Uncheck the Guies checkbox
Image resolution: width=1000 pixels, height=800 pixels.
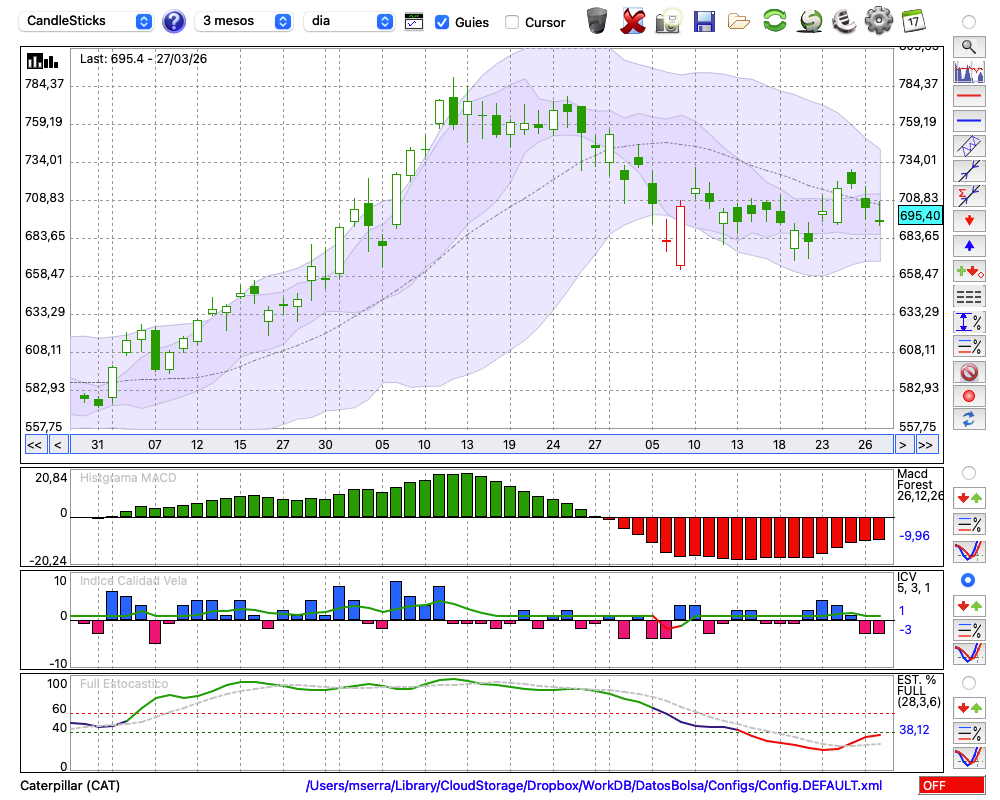[442, 22]
